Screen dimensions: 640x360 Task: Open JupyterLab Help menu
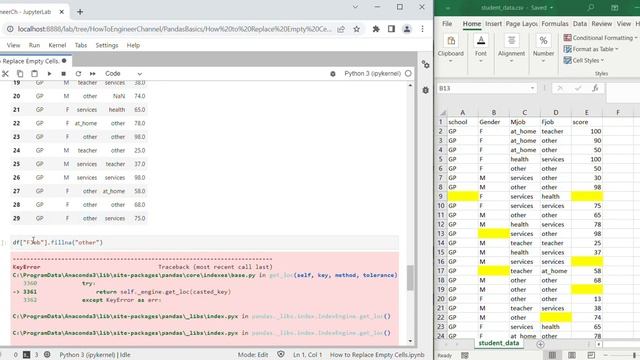click(x=133, y=45)
